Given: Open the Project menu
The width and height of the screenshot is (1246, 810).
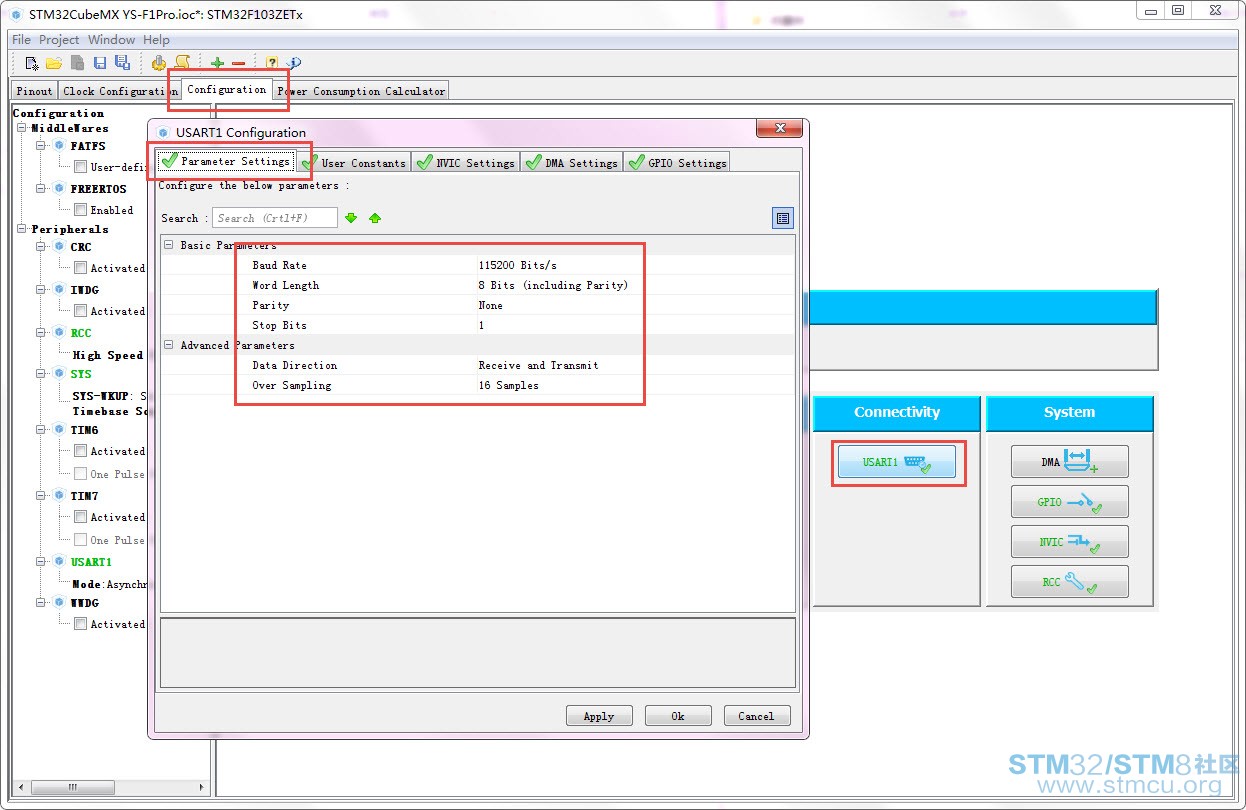Looking at the screenshot, I should click(59, 40).
